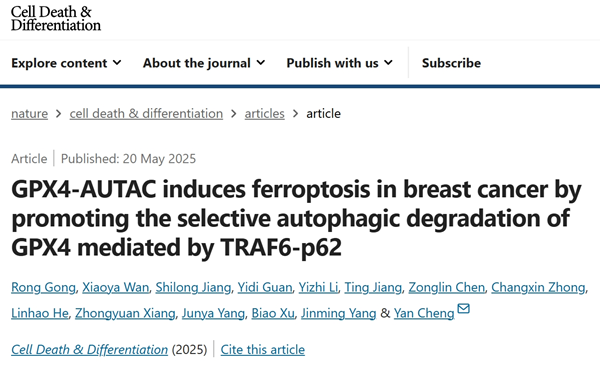
Task: Select author link Xiaoya Wan
Action: 116,287
